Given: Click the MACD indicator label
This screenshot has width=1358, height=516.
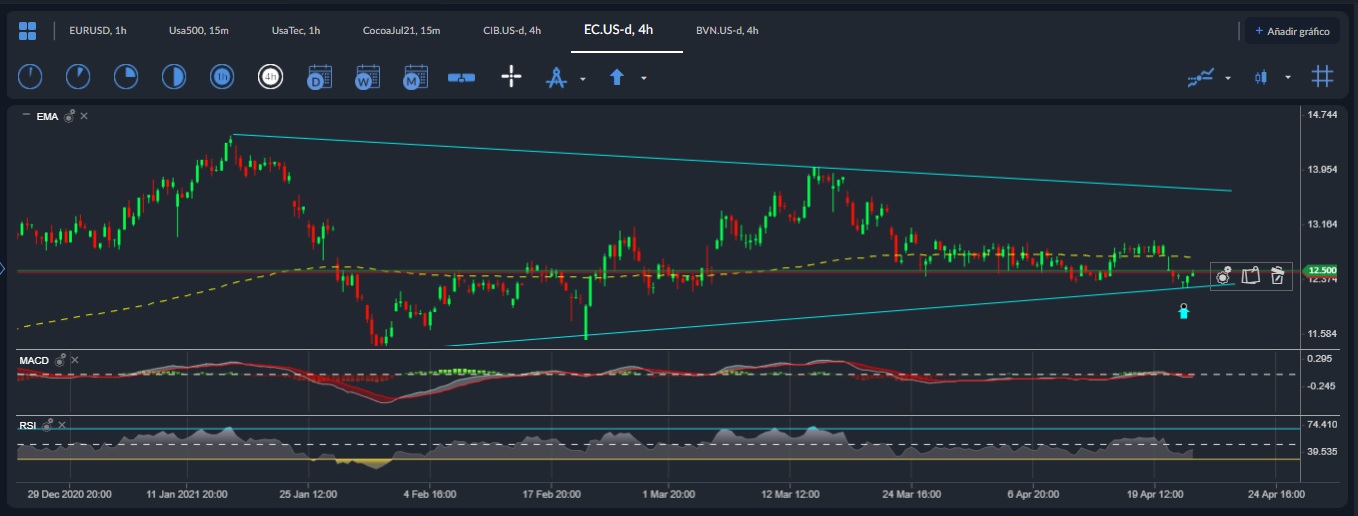Looking at the screenshot, I should coord(34,359).
